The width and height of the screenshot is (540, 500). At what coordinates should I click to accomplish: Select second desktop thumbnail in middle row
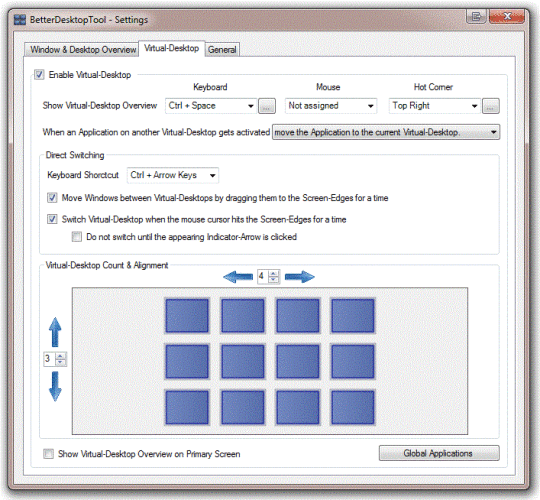(243, 362)
